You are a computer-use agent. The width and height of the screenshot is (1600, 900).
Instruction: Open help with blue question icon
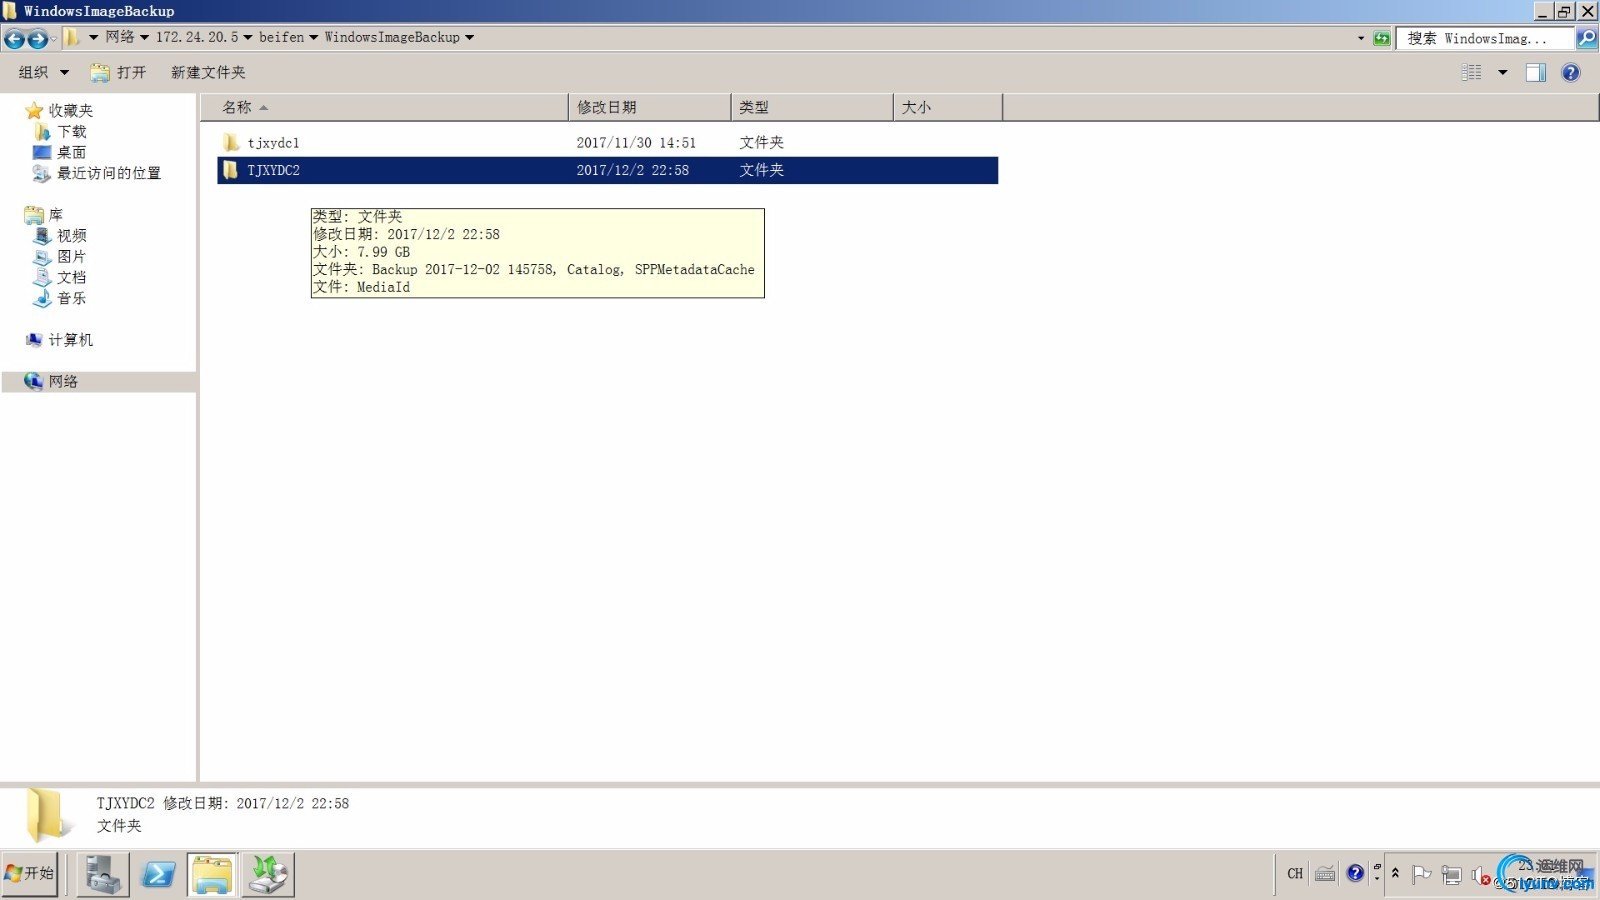pos(1571,72)
